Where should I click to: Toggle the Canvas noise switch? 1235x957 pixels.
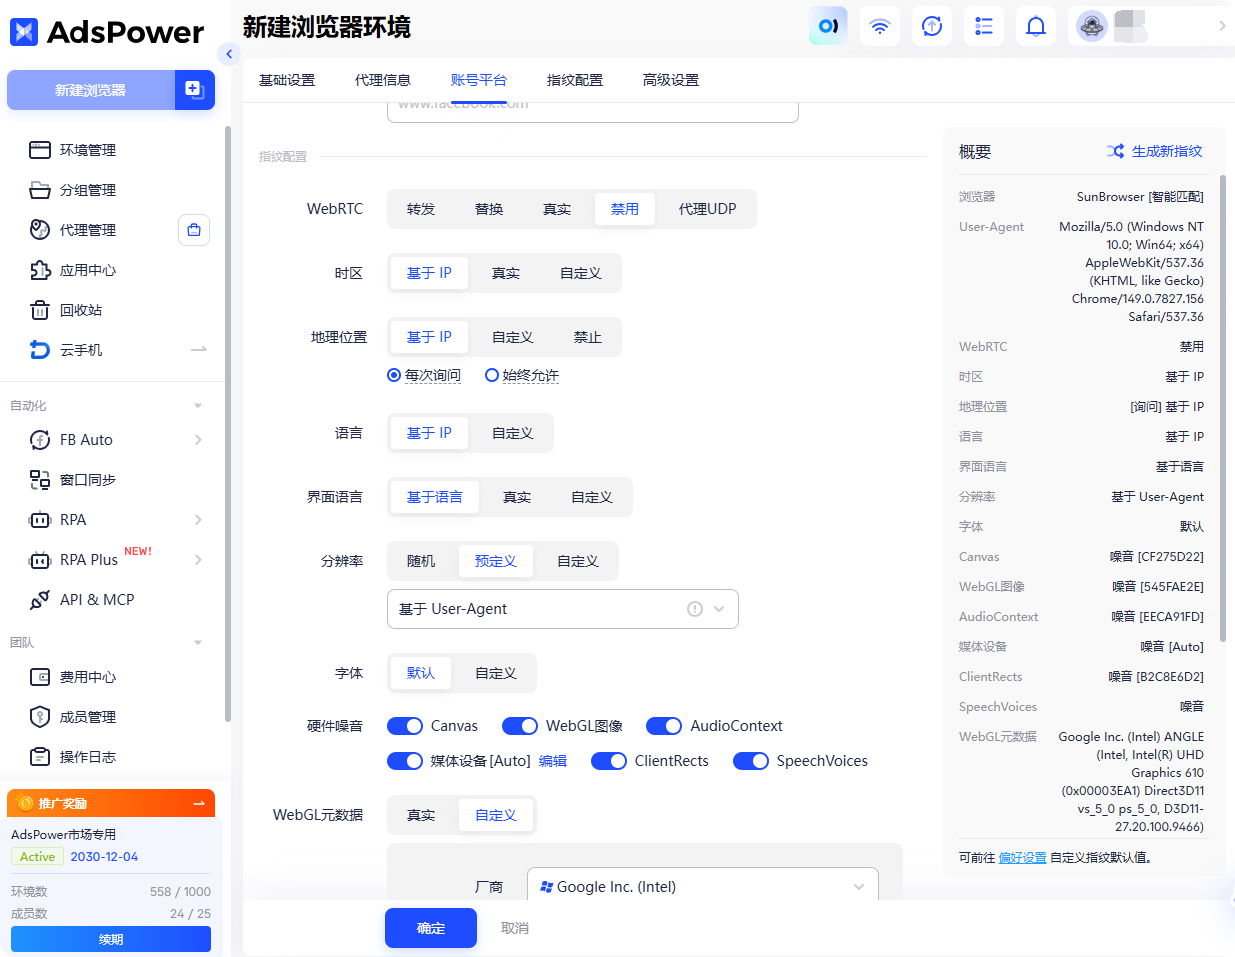405,726
